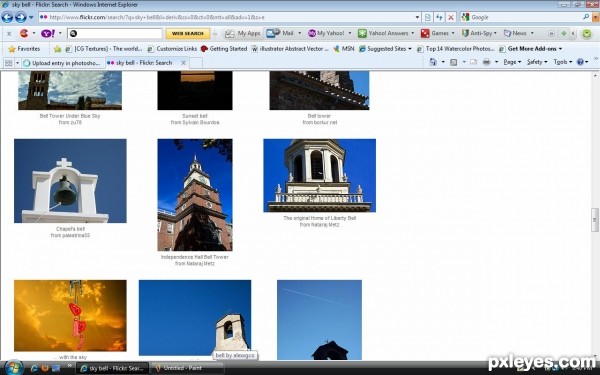Open Top 14 Watercolor Photos favorite
600x375 pixels.
[x=455, y=49]
